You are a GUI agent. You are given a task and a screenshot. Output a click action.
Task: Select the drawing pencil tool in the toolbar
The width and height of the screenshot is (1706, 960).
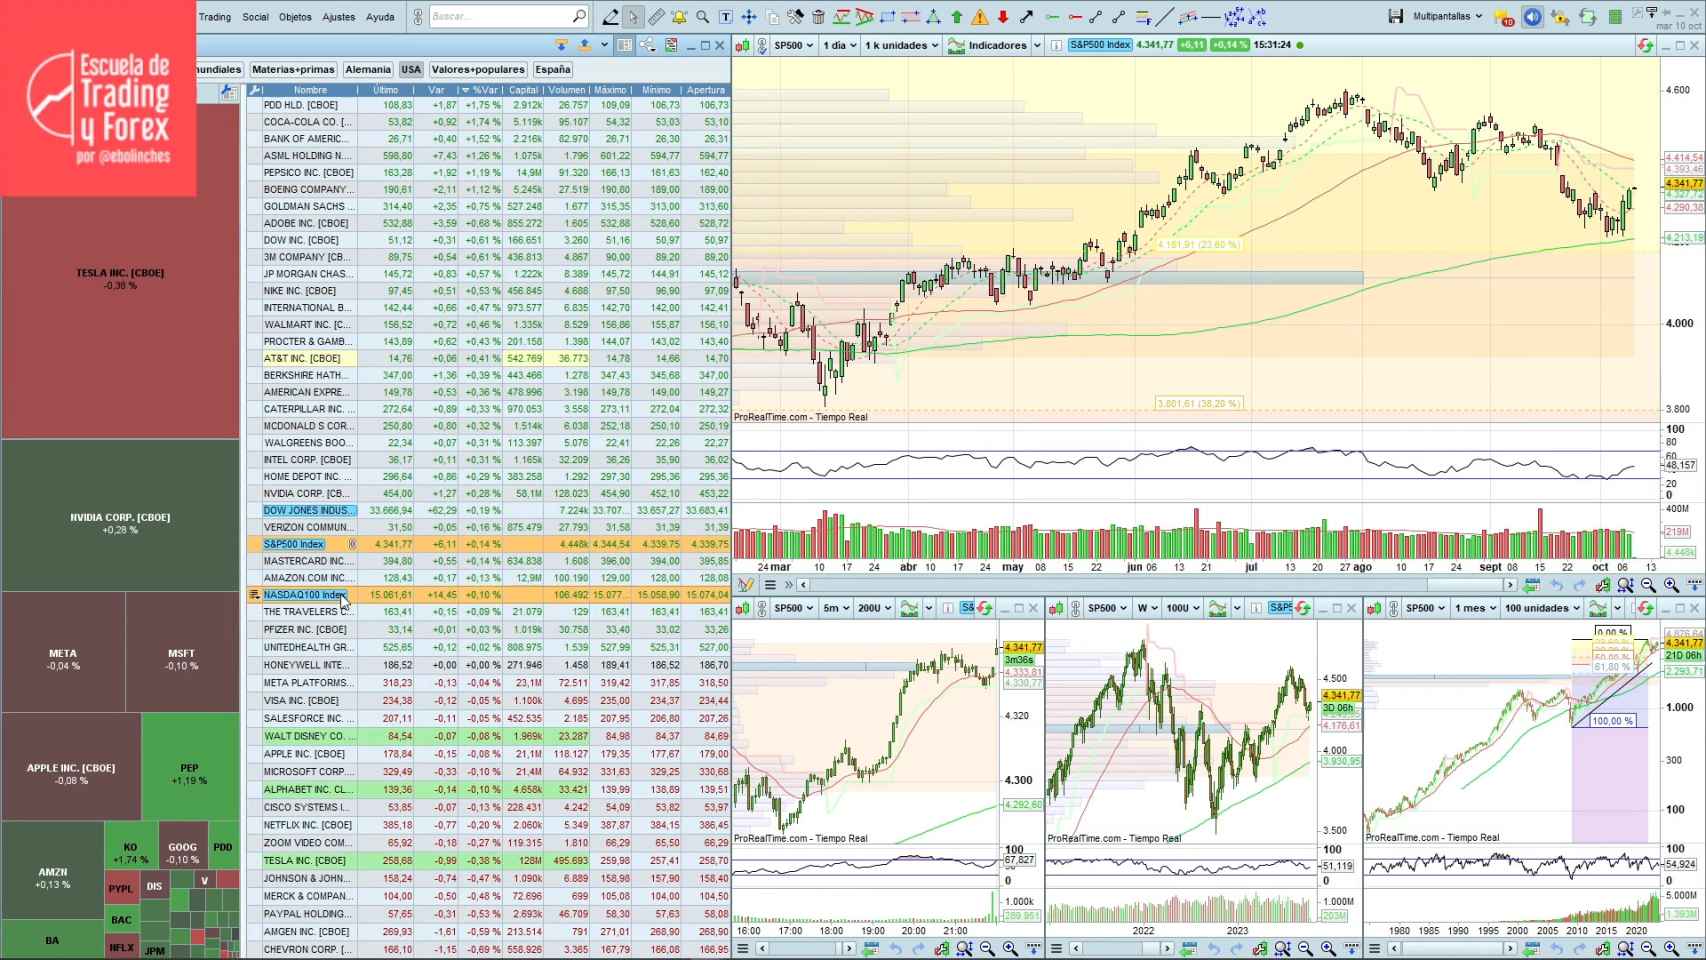tap(610, 16)
